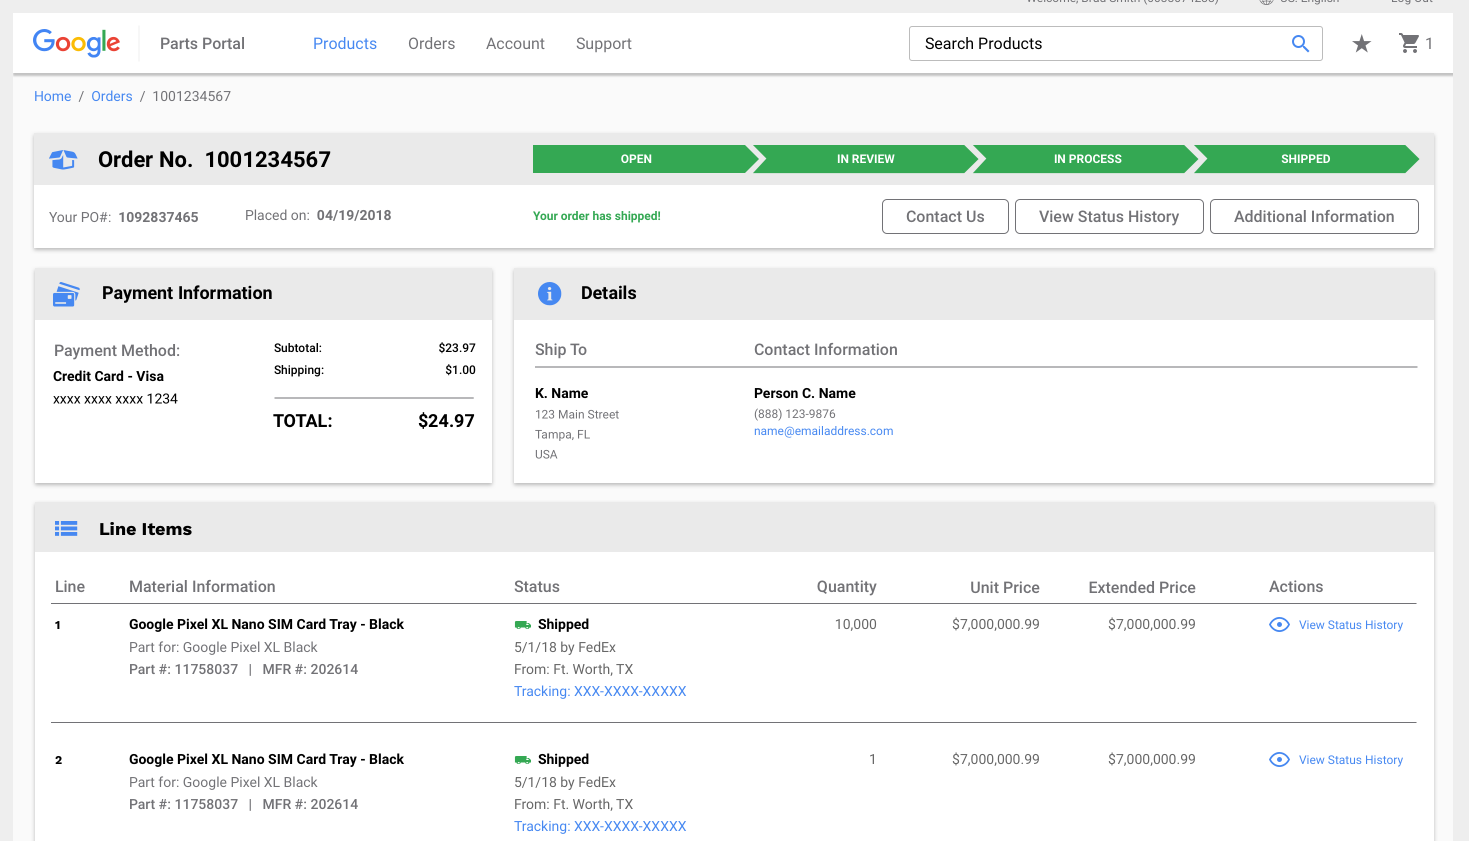Click the masked card number ending 1234
The height and width of the screenshot is (841, 1469).
pyautogui.click(x=115, y=399)
